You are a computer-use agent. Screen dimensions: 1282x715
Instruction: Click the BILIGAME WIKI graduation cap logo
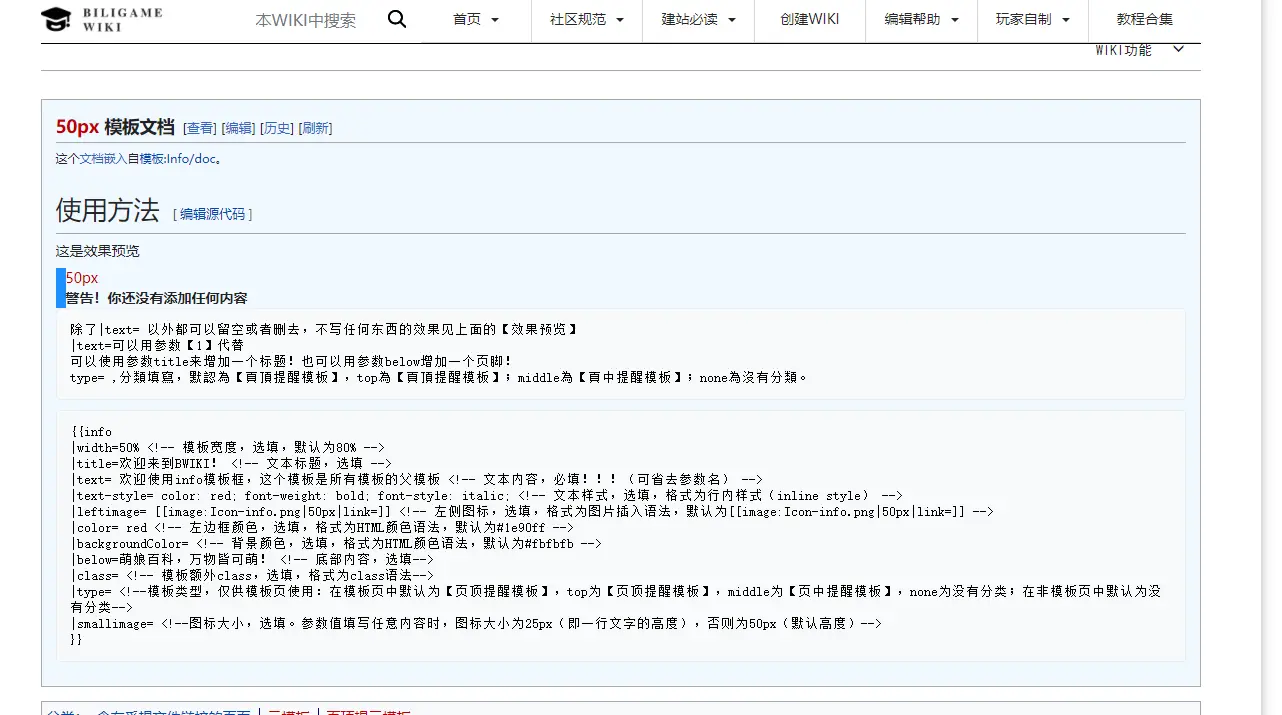click(56, 19)
